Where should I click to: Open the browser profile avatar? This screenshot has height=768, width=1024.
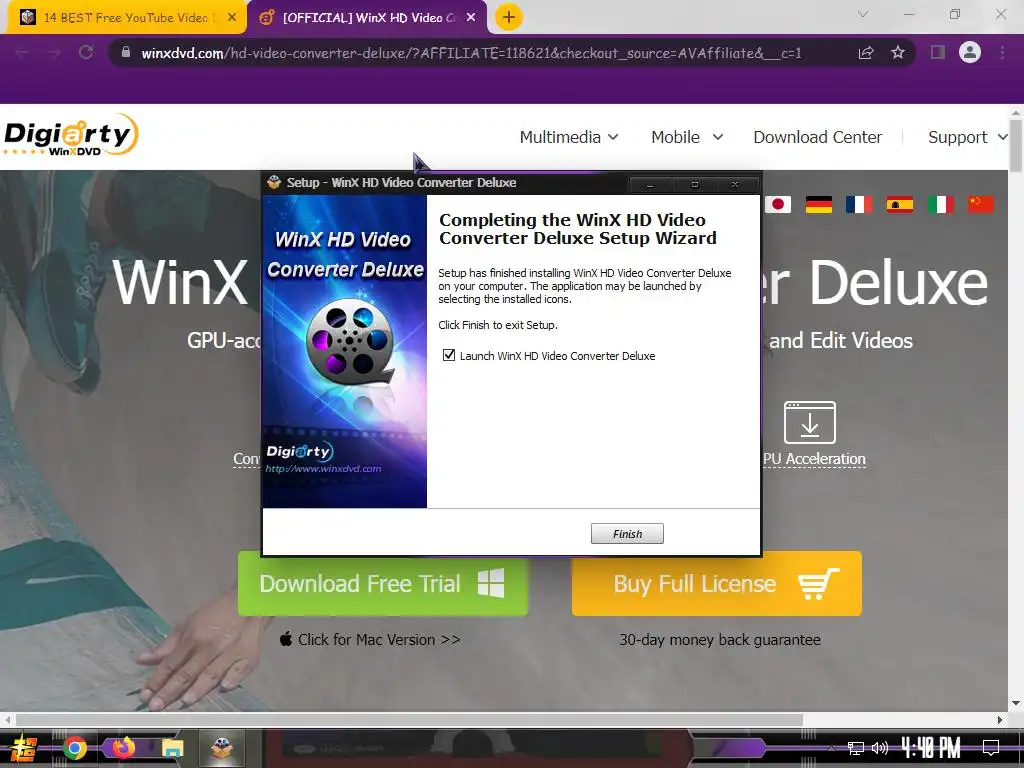[x=970, y=52]
